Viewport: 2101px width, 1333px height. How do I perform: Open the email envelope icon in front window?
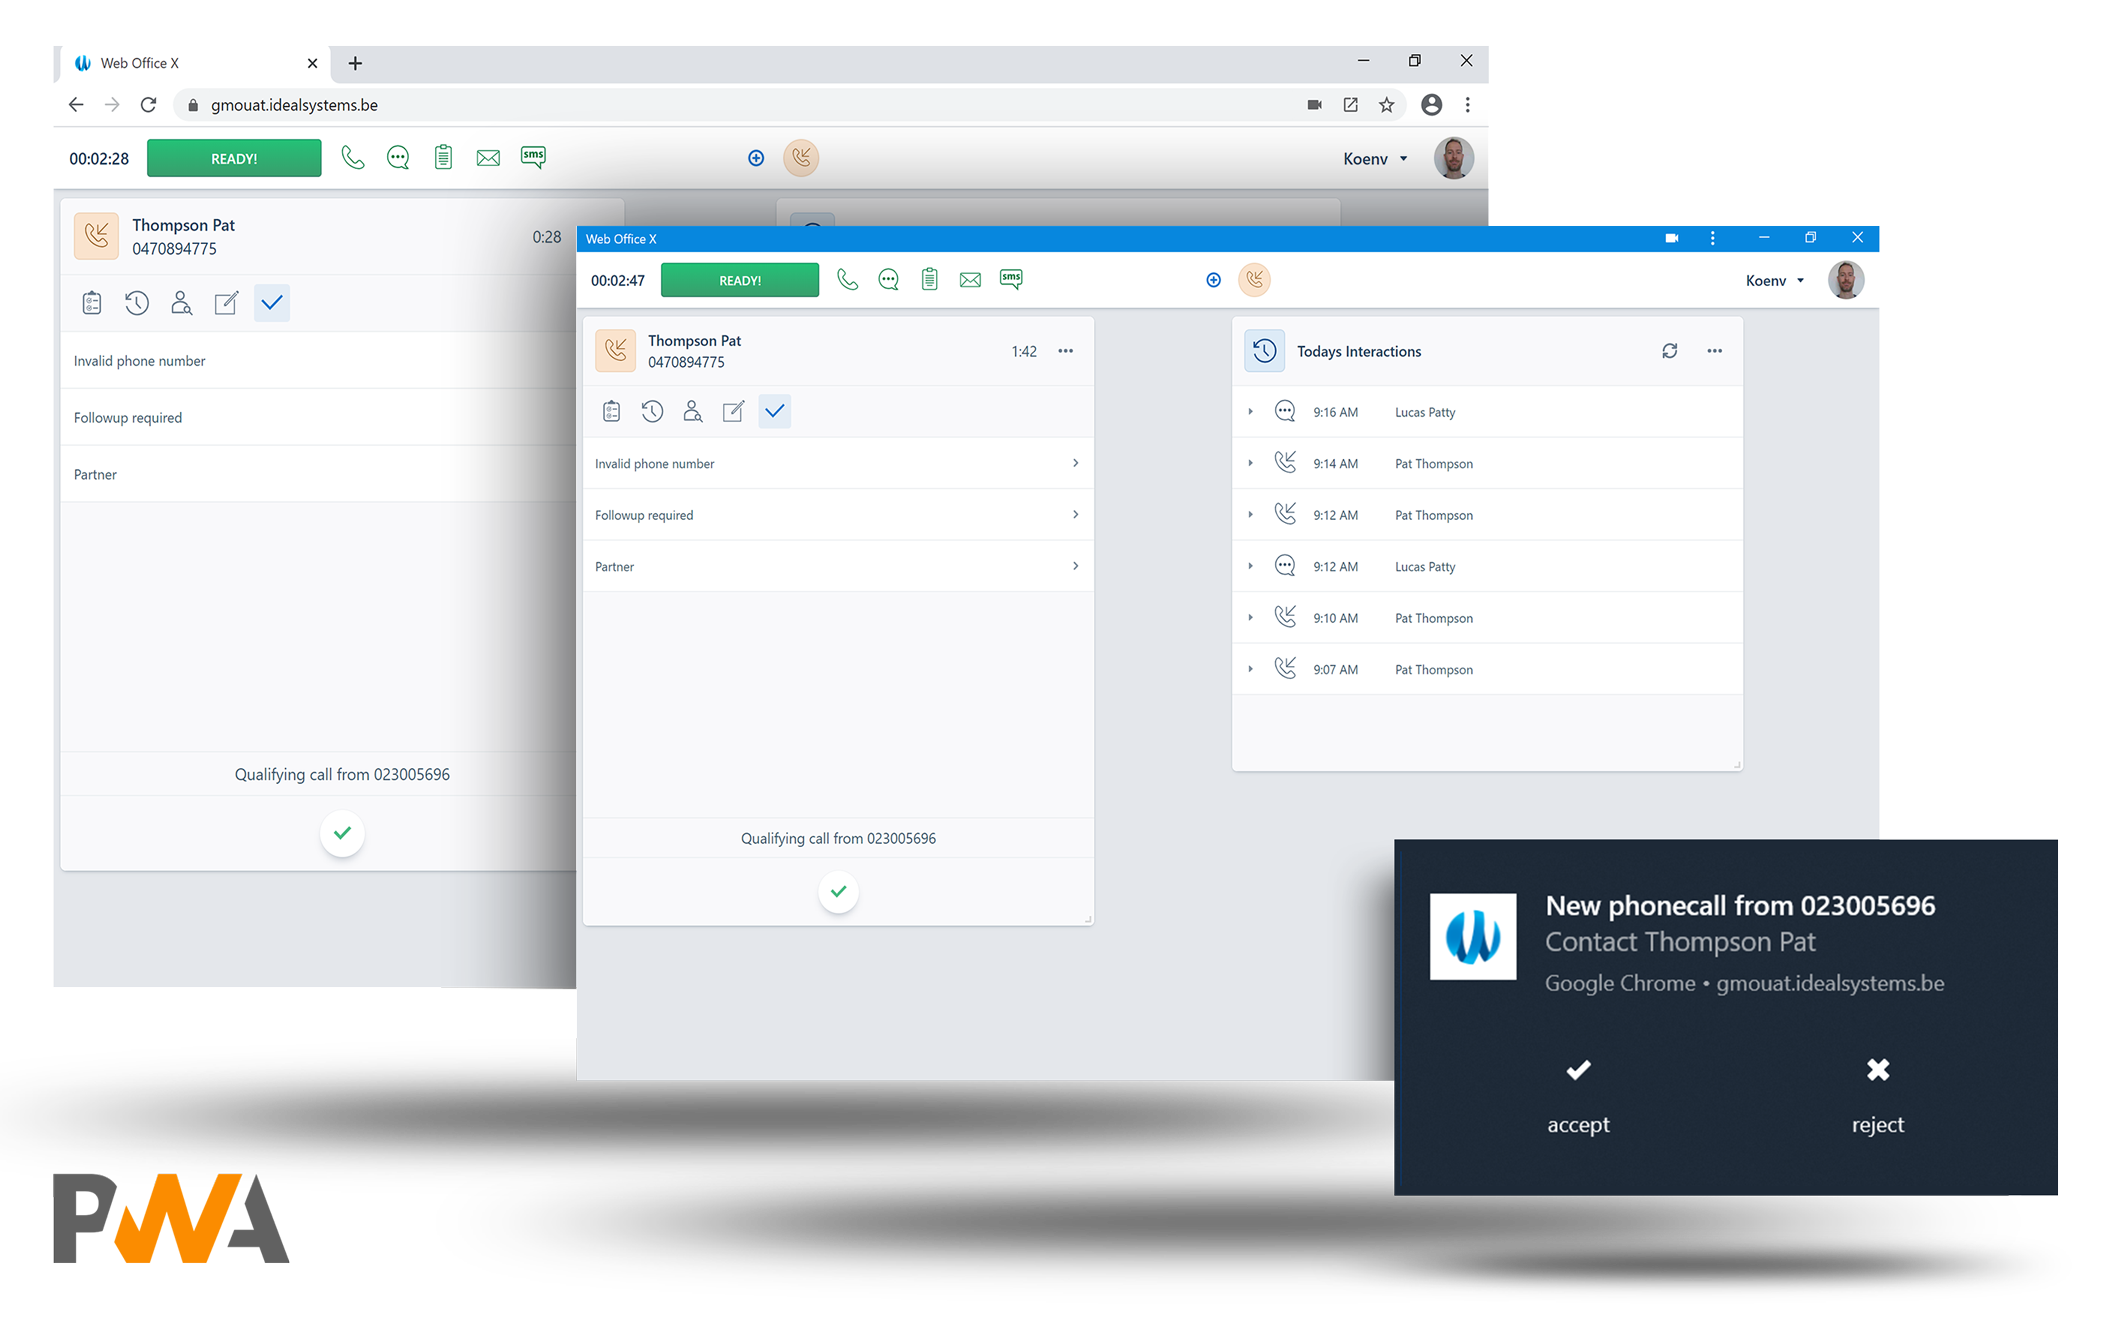click(970, 280)
